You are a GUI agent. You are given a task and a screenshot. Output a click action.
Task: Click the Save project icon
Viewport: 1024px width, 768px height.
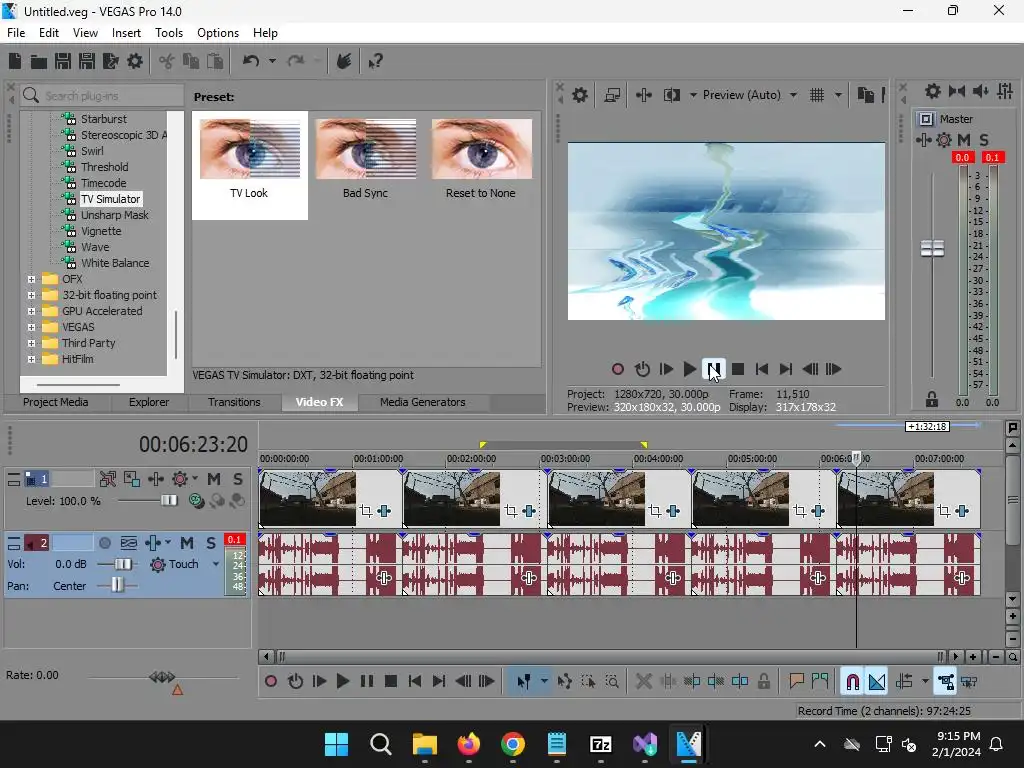pyautogui.click(x=63, y=61)
